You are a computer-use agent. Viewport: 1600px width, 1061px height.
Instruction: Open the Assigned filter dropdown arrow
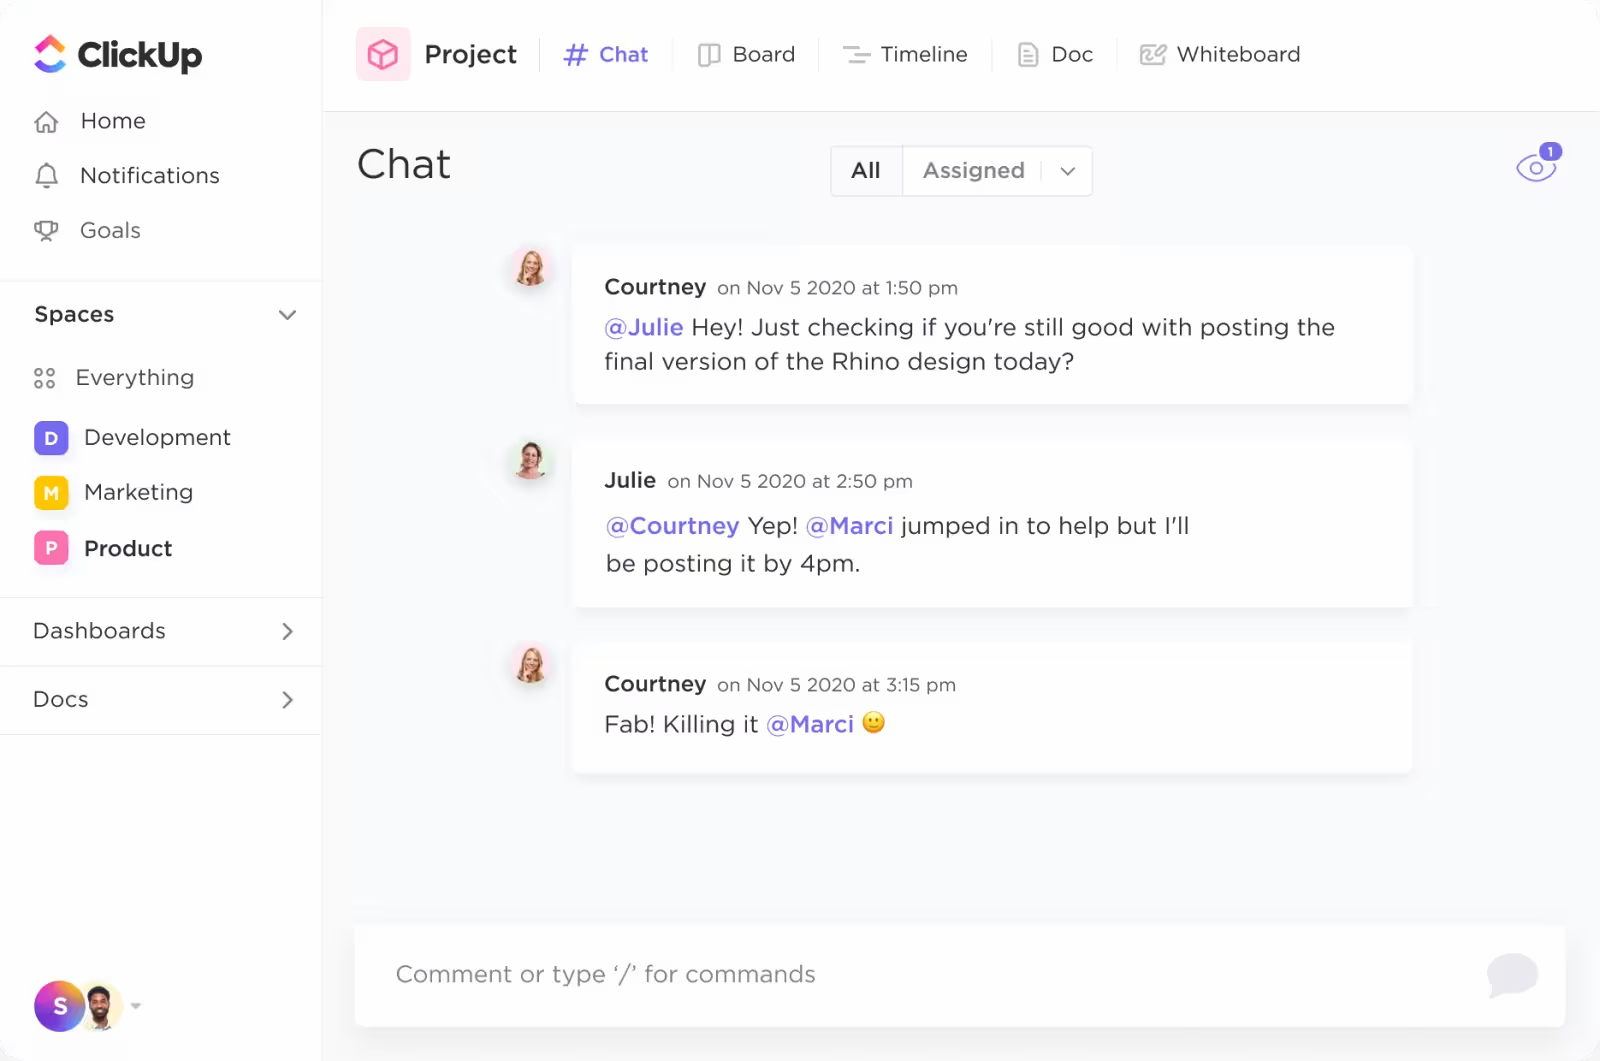[x=1066, y=171]
